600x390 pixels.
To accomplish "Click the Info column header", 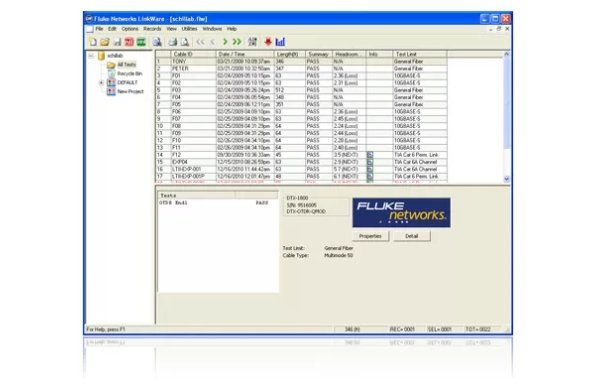I will click(x=379, y=54).
